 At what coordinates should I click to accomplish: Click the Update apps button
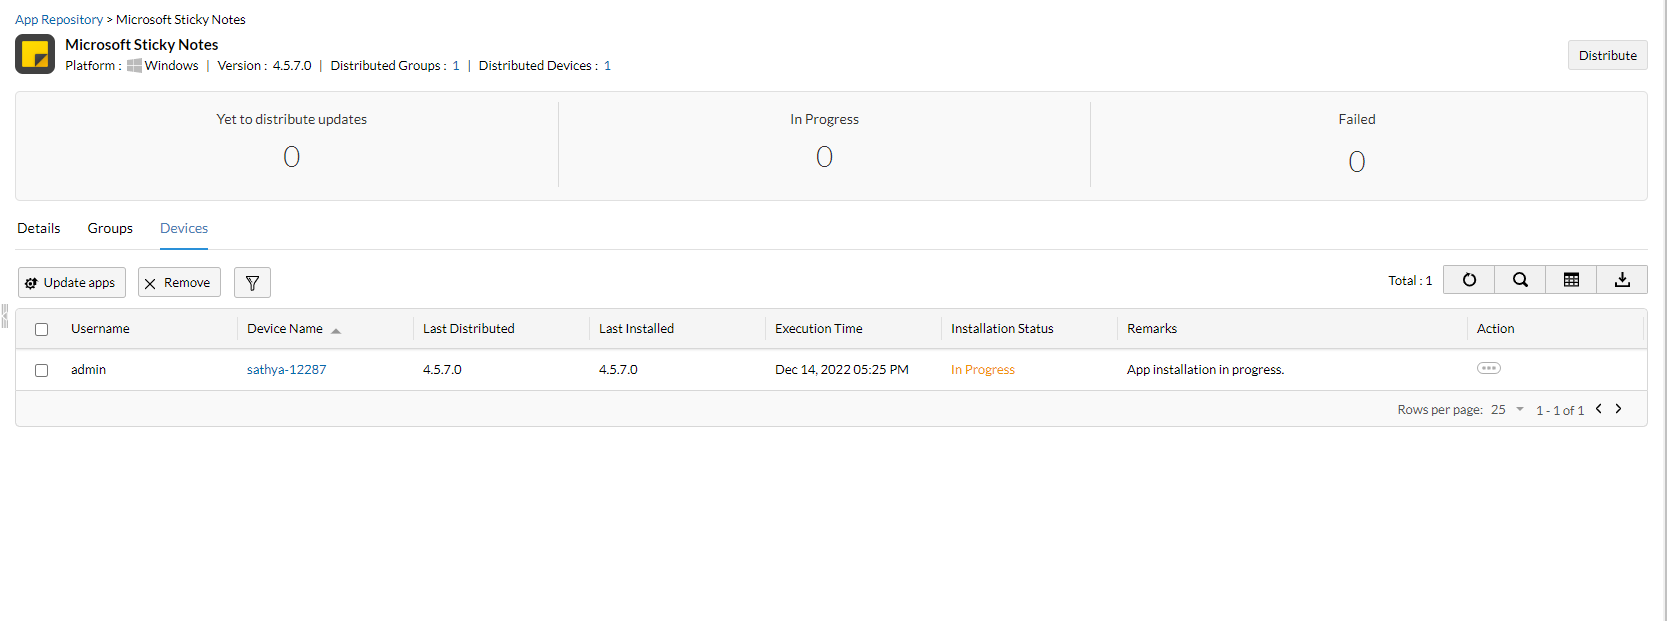coord(72,283)
